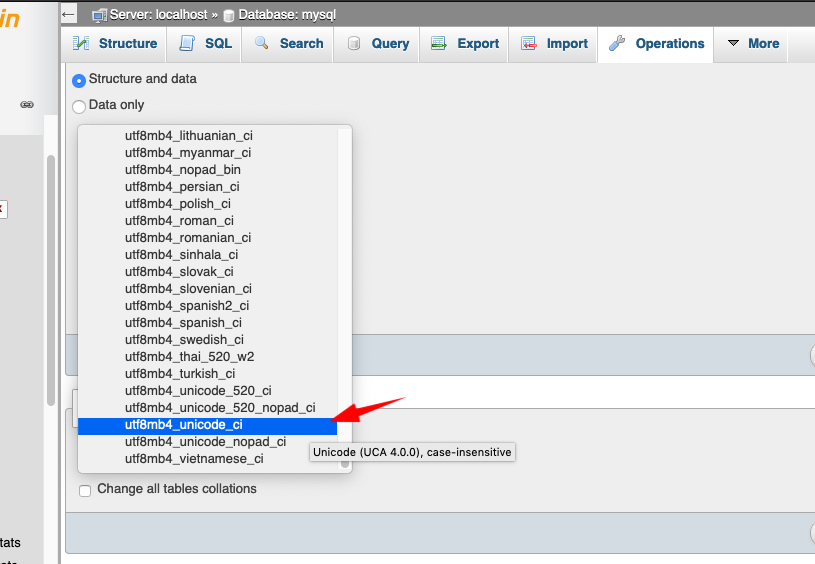Click the collation list scrollbar thumb
The height and width of the screenshot is (564, 815).
point(345,463)
